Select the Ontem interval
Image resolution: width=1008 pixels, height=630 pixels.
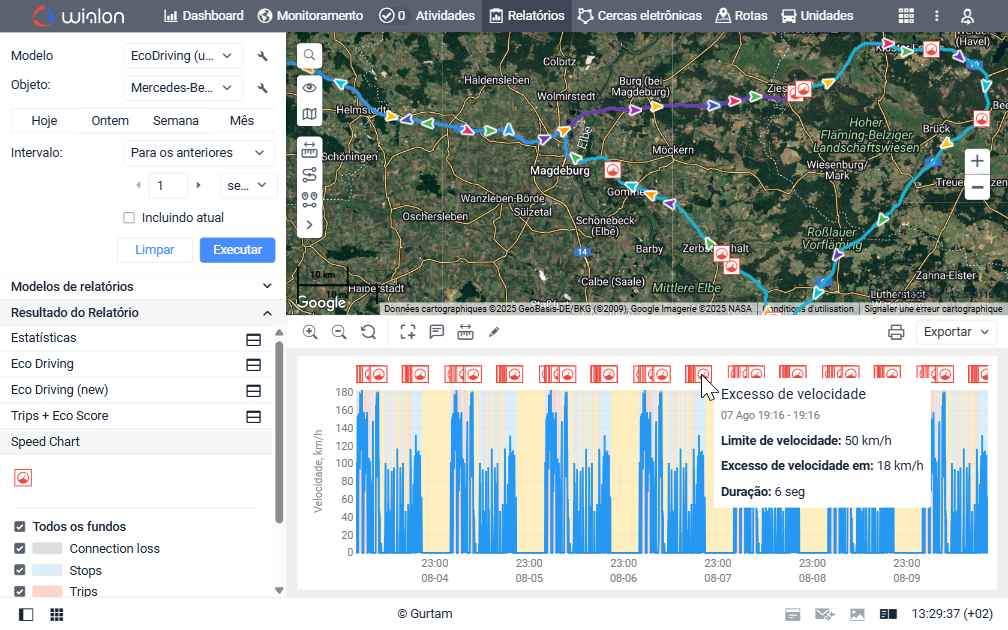click(x=110, y=121)
